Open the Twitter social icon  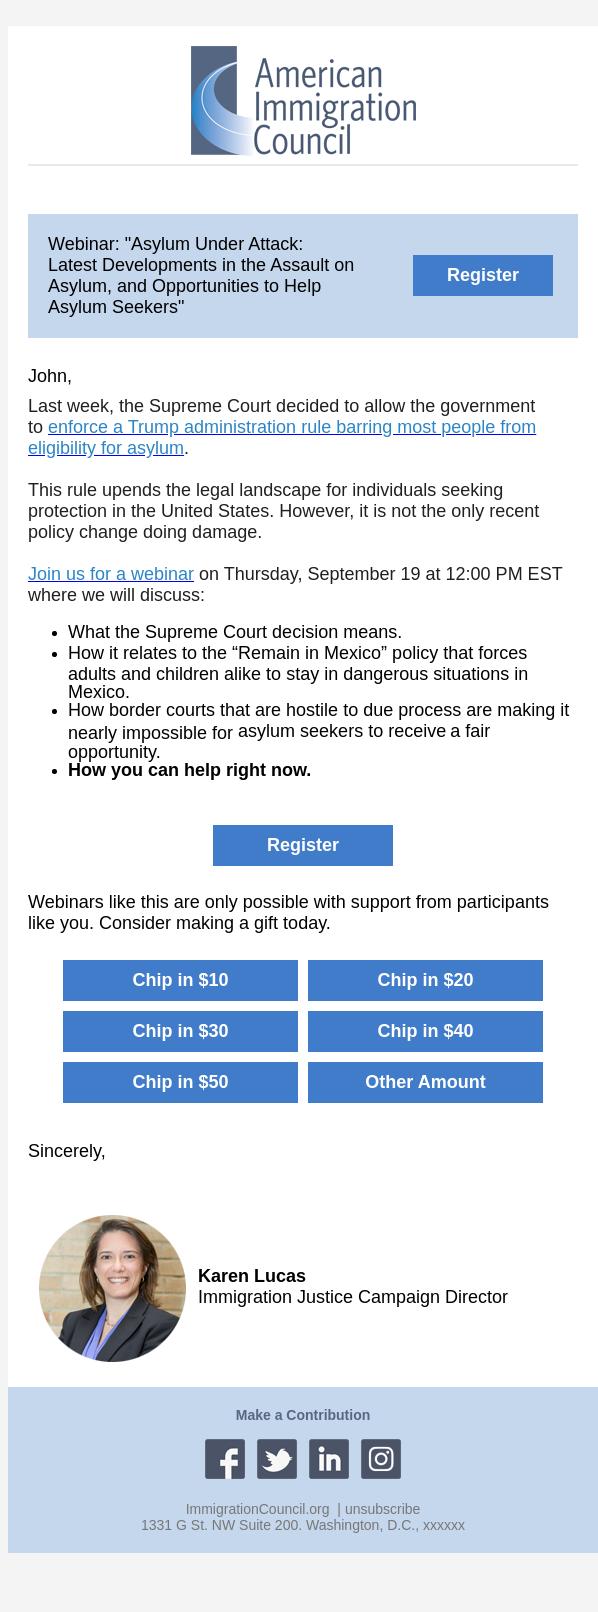(276, 1459)
